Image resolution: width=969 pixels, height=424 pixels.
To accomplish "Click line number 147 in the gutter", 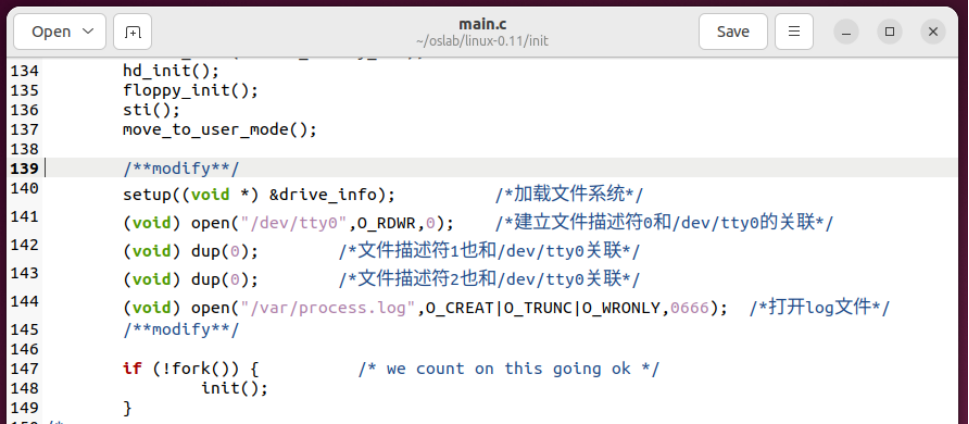I will [x=24, y=369].
